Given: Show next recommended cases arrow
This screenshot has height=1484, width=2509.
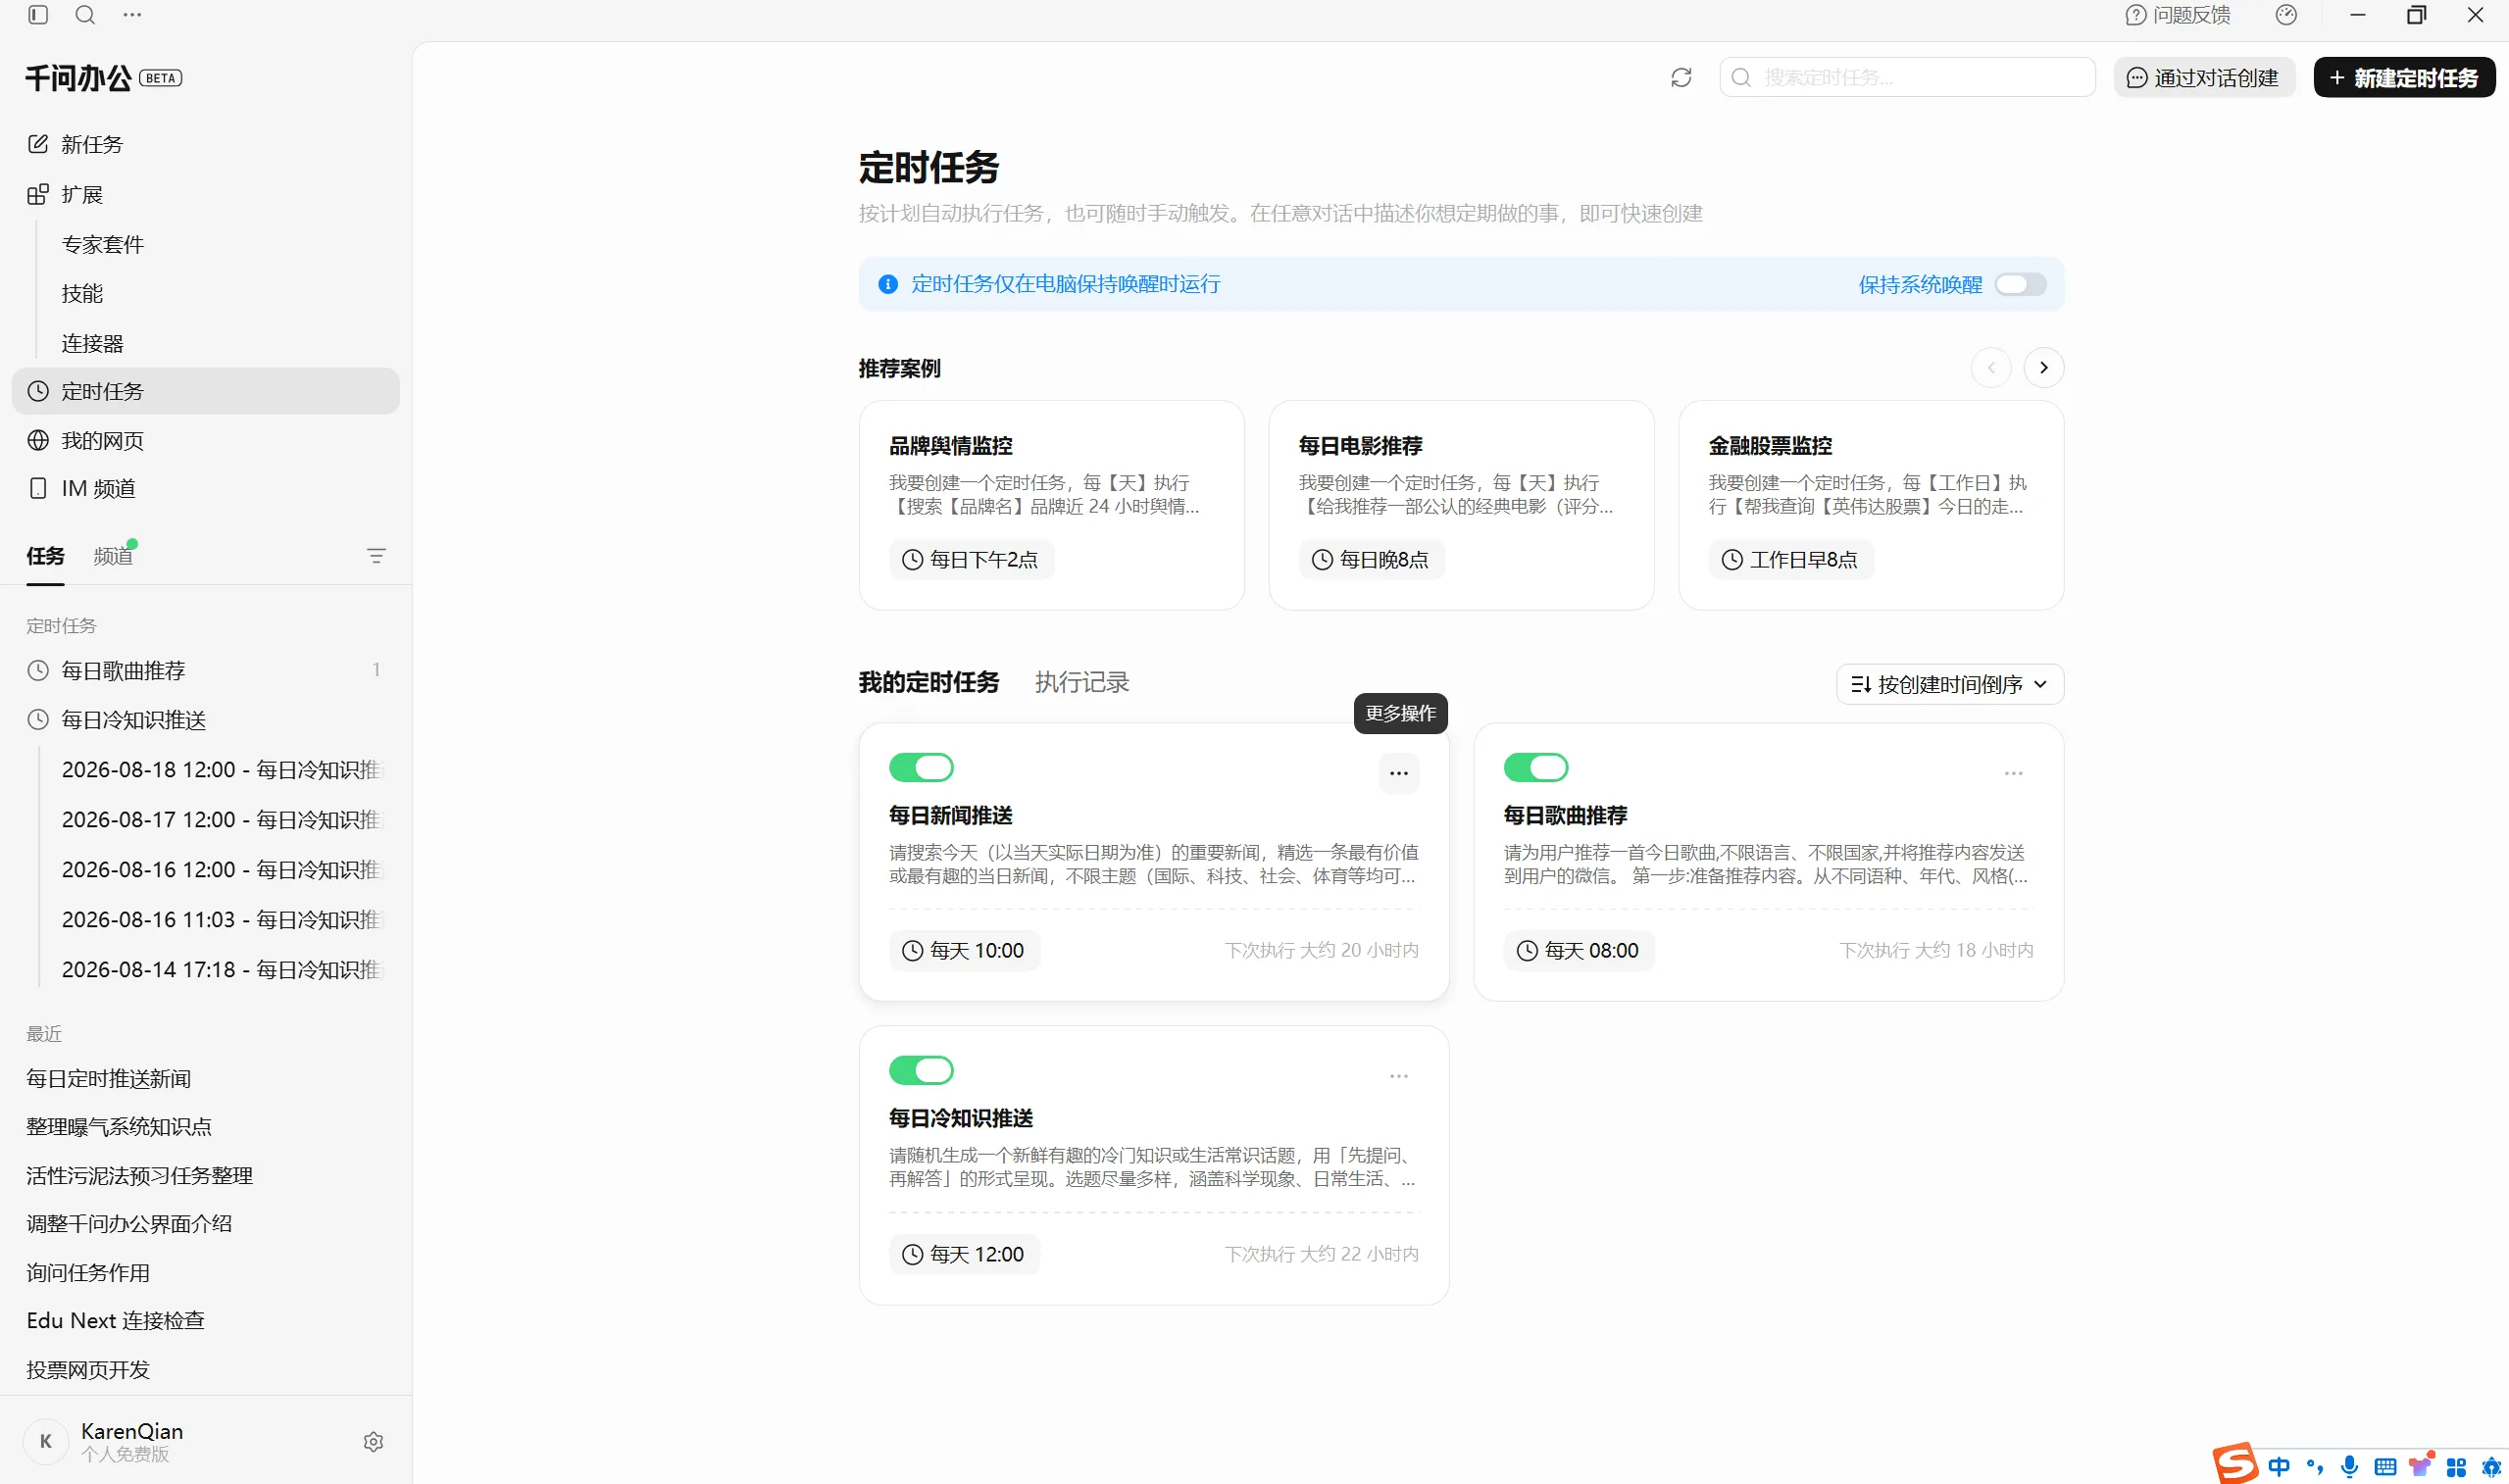Looking at the screenshot, I should [2044, 368].
